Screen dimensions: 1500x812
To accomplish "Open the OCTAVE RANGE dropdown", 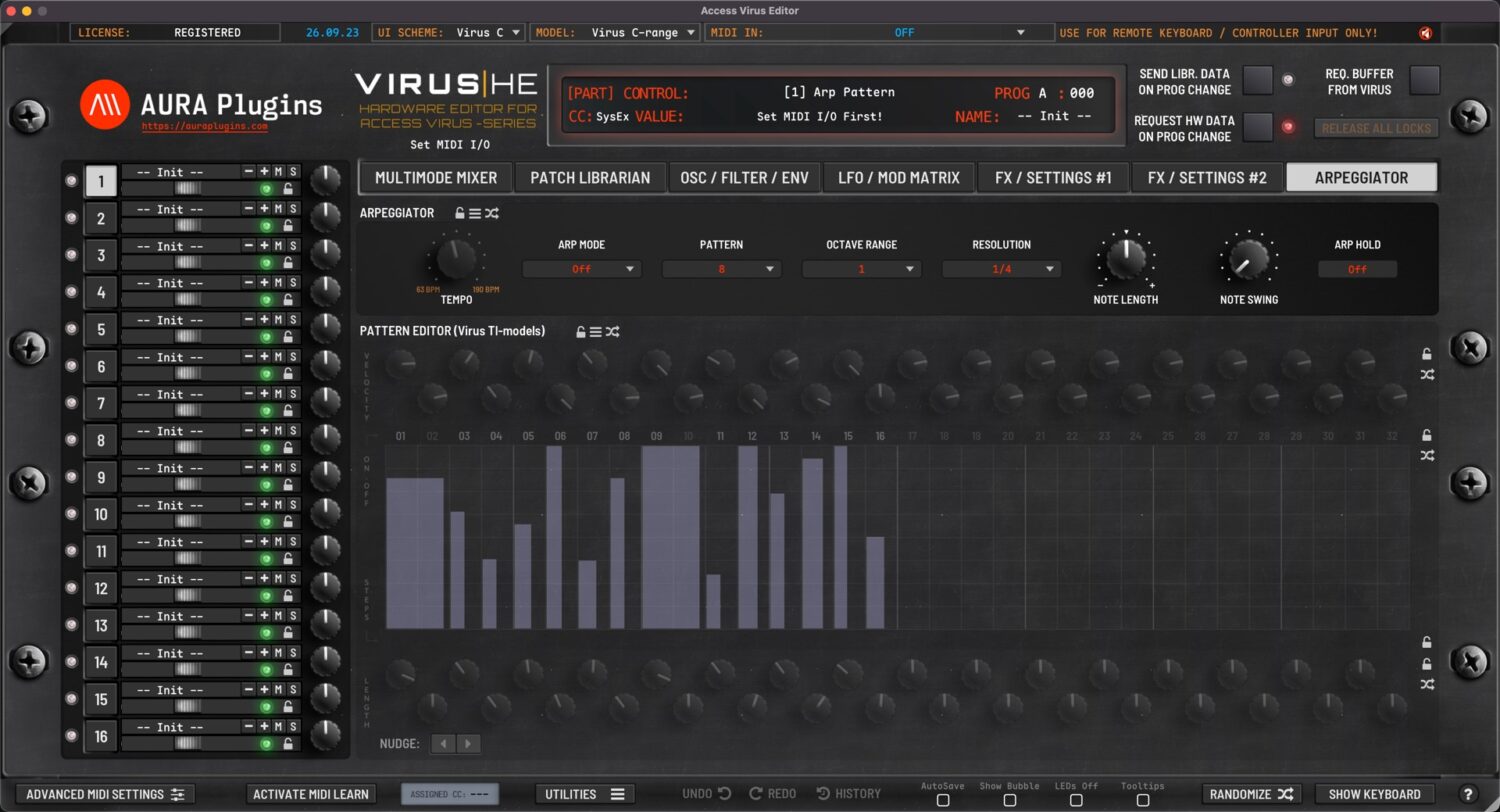I will [x=862, y=269].
